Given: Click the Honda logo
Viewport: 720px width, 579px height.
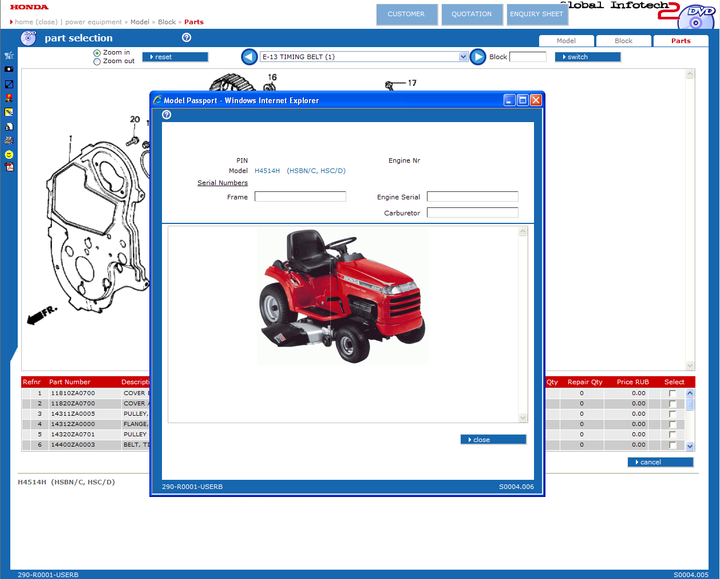Looking at the screenshot, I should pyautogui.click(x=29, y=7).
